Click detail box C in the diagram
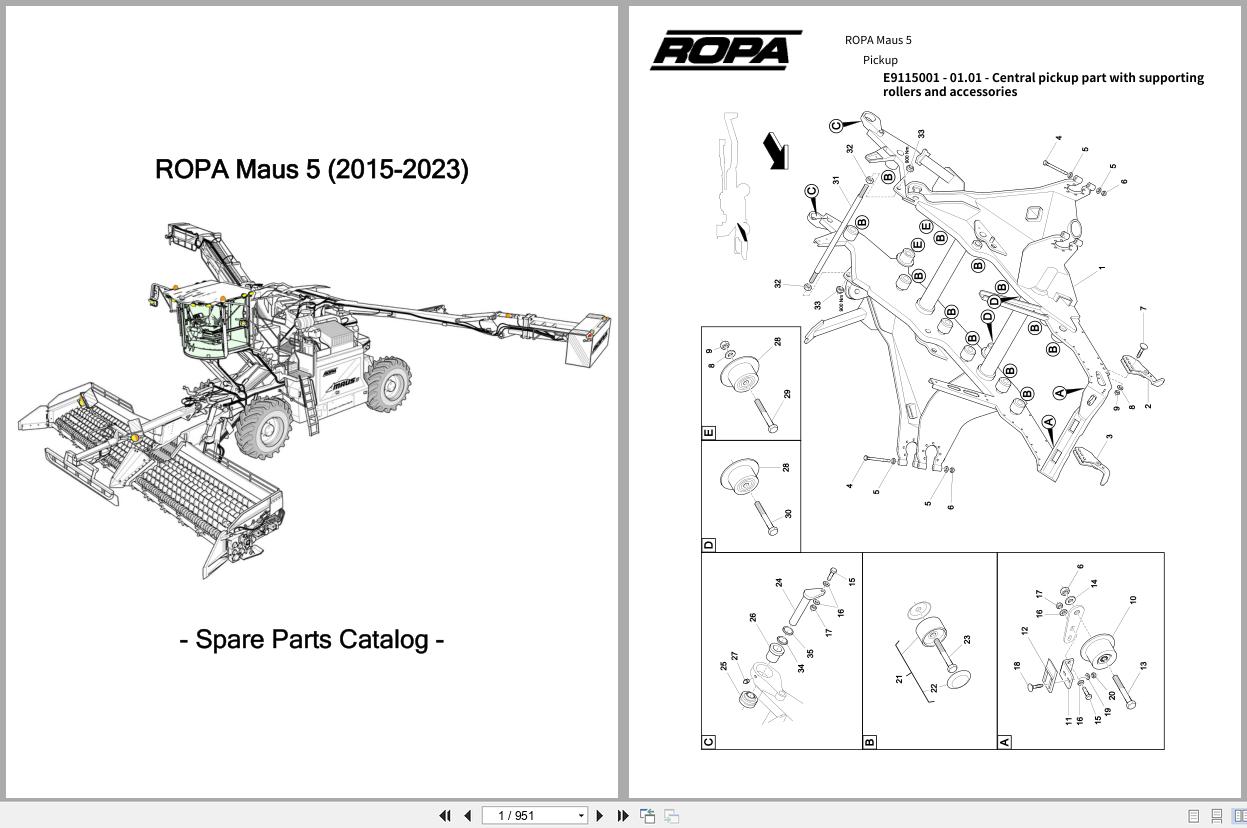The height and width of the screenshot is (828, 1247). coord(782,650)
